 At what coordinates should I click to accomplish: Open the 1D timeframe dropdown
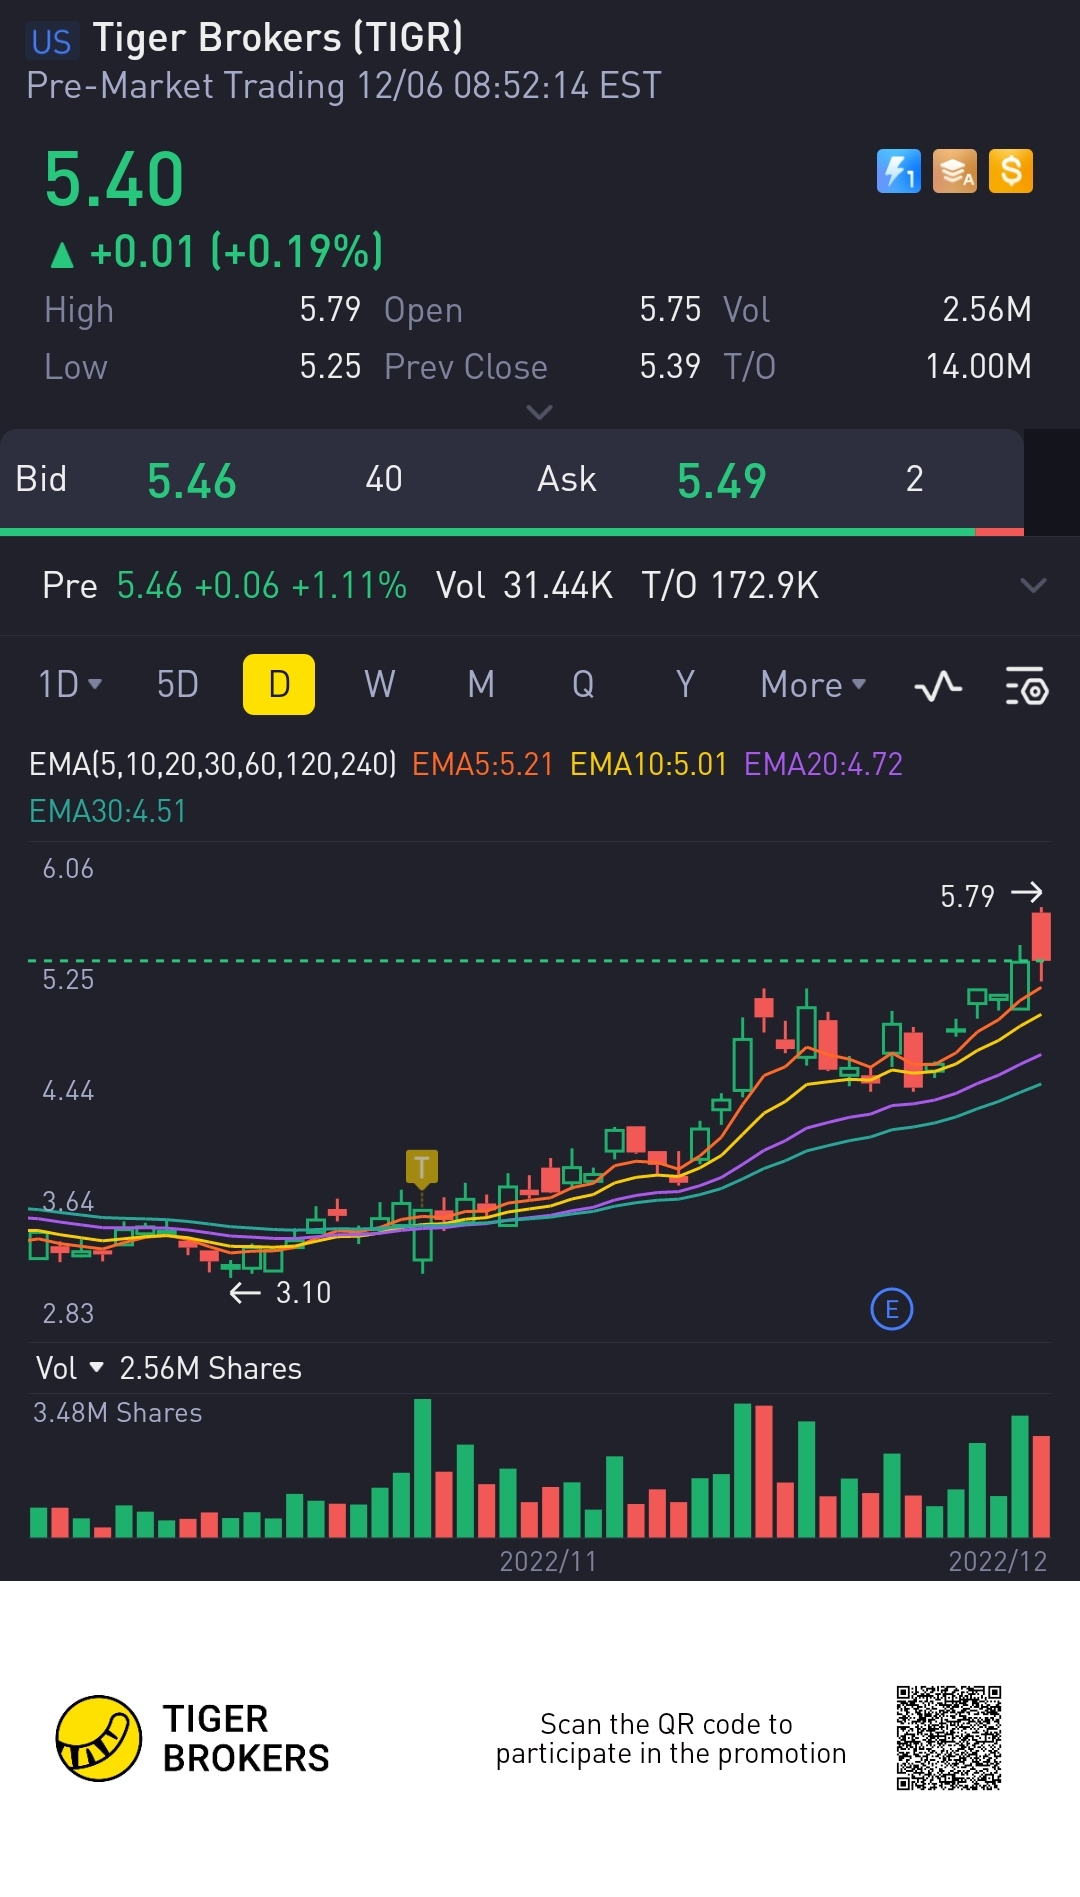[x=70, y=685]
